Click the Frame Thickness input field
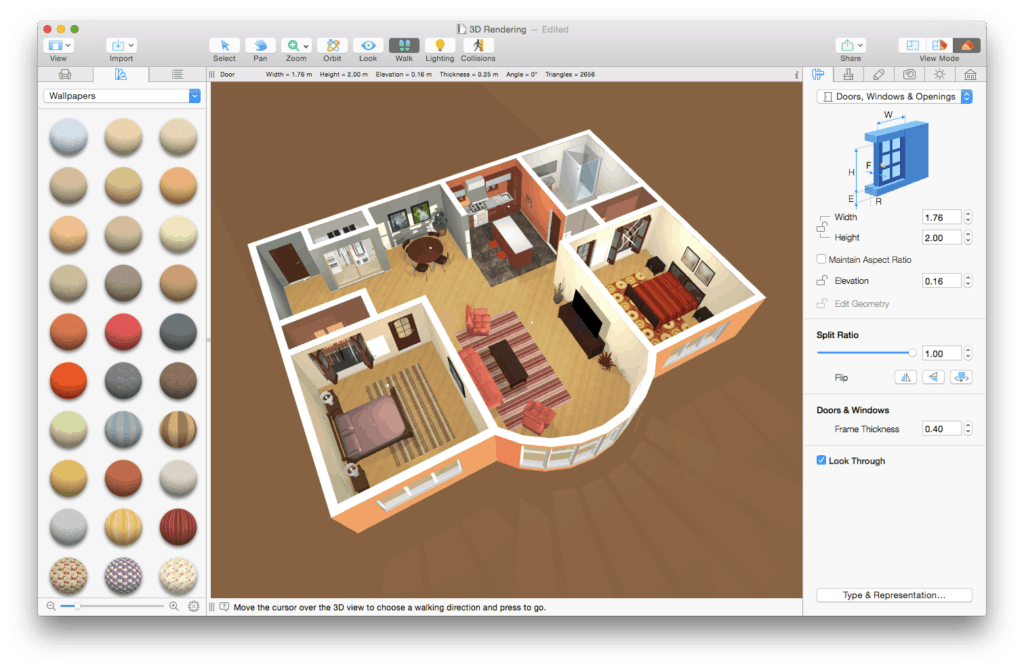The width and height of the screenshot is (1024, 670). tap(941, 429)
